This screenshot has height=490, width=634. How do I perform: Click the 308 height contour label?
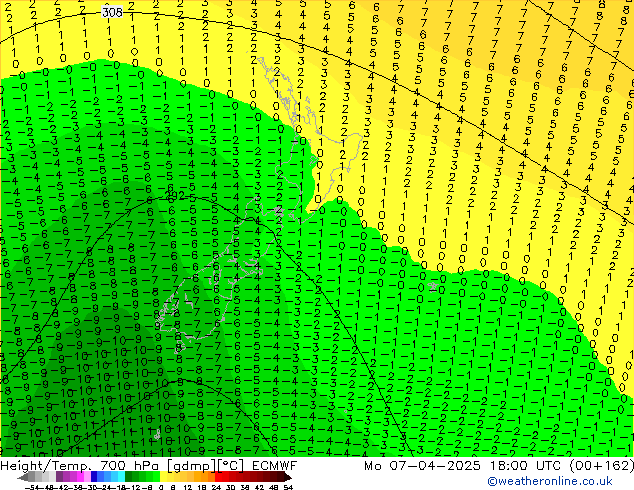[x=112, y=13]
